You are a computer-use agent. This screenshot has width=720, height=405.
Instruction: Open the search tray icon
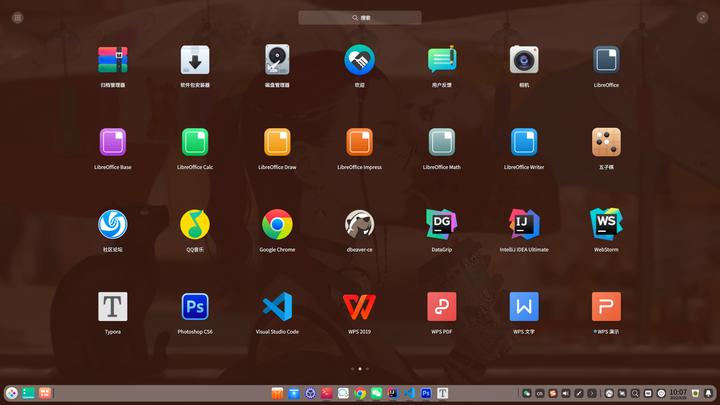tap(635, 394)
